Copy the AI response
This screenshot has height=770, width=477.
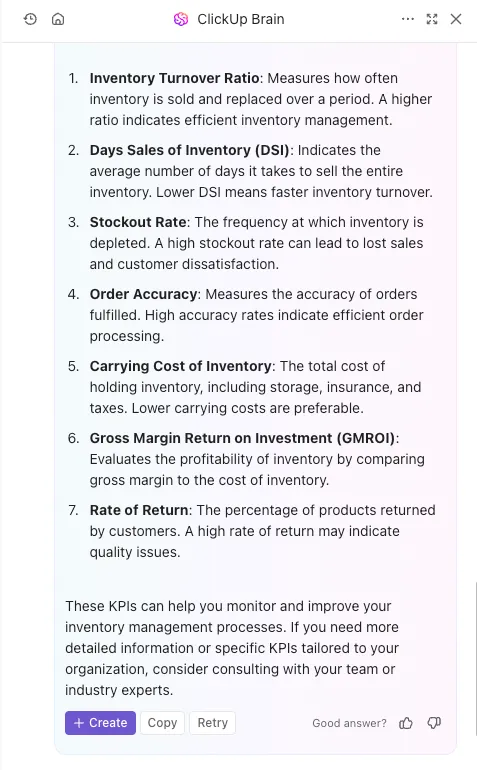point(162,723)
